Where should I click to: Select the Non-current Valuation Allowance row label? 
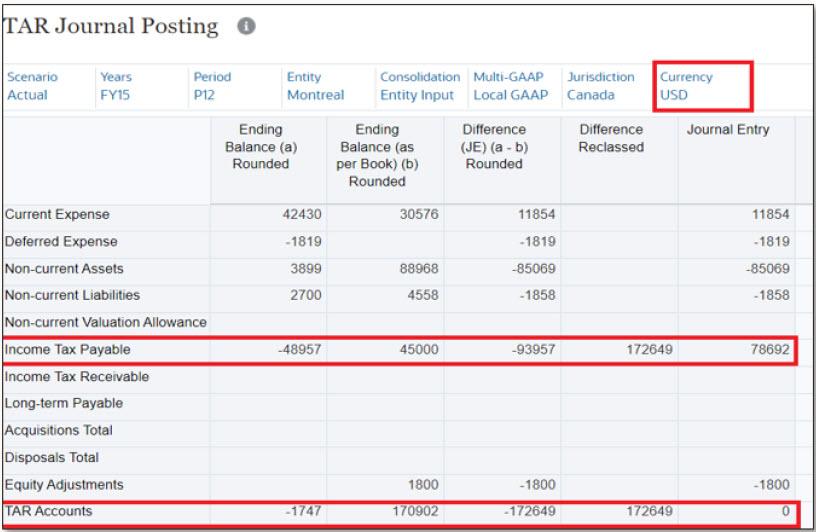(106, 322)
